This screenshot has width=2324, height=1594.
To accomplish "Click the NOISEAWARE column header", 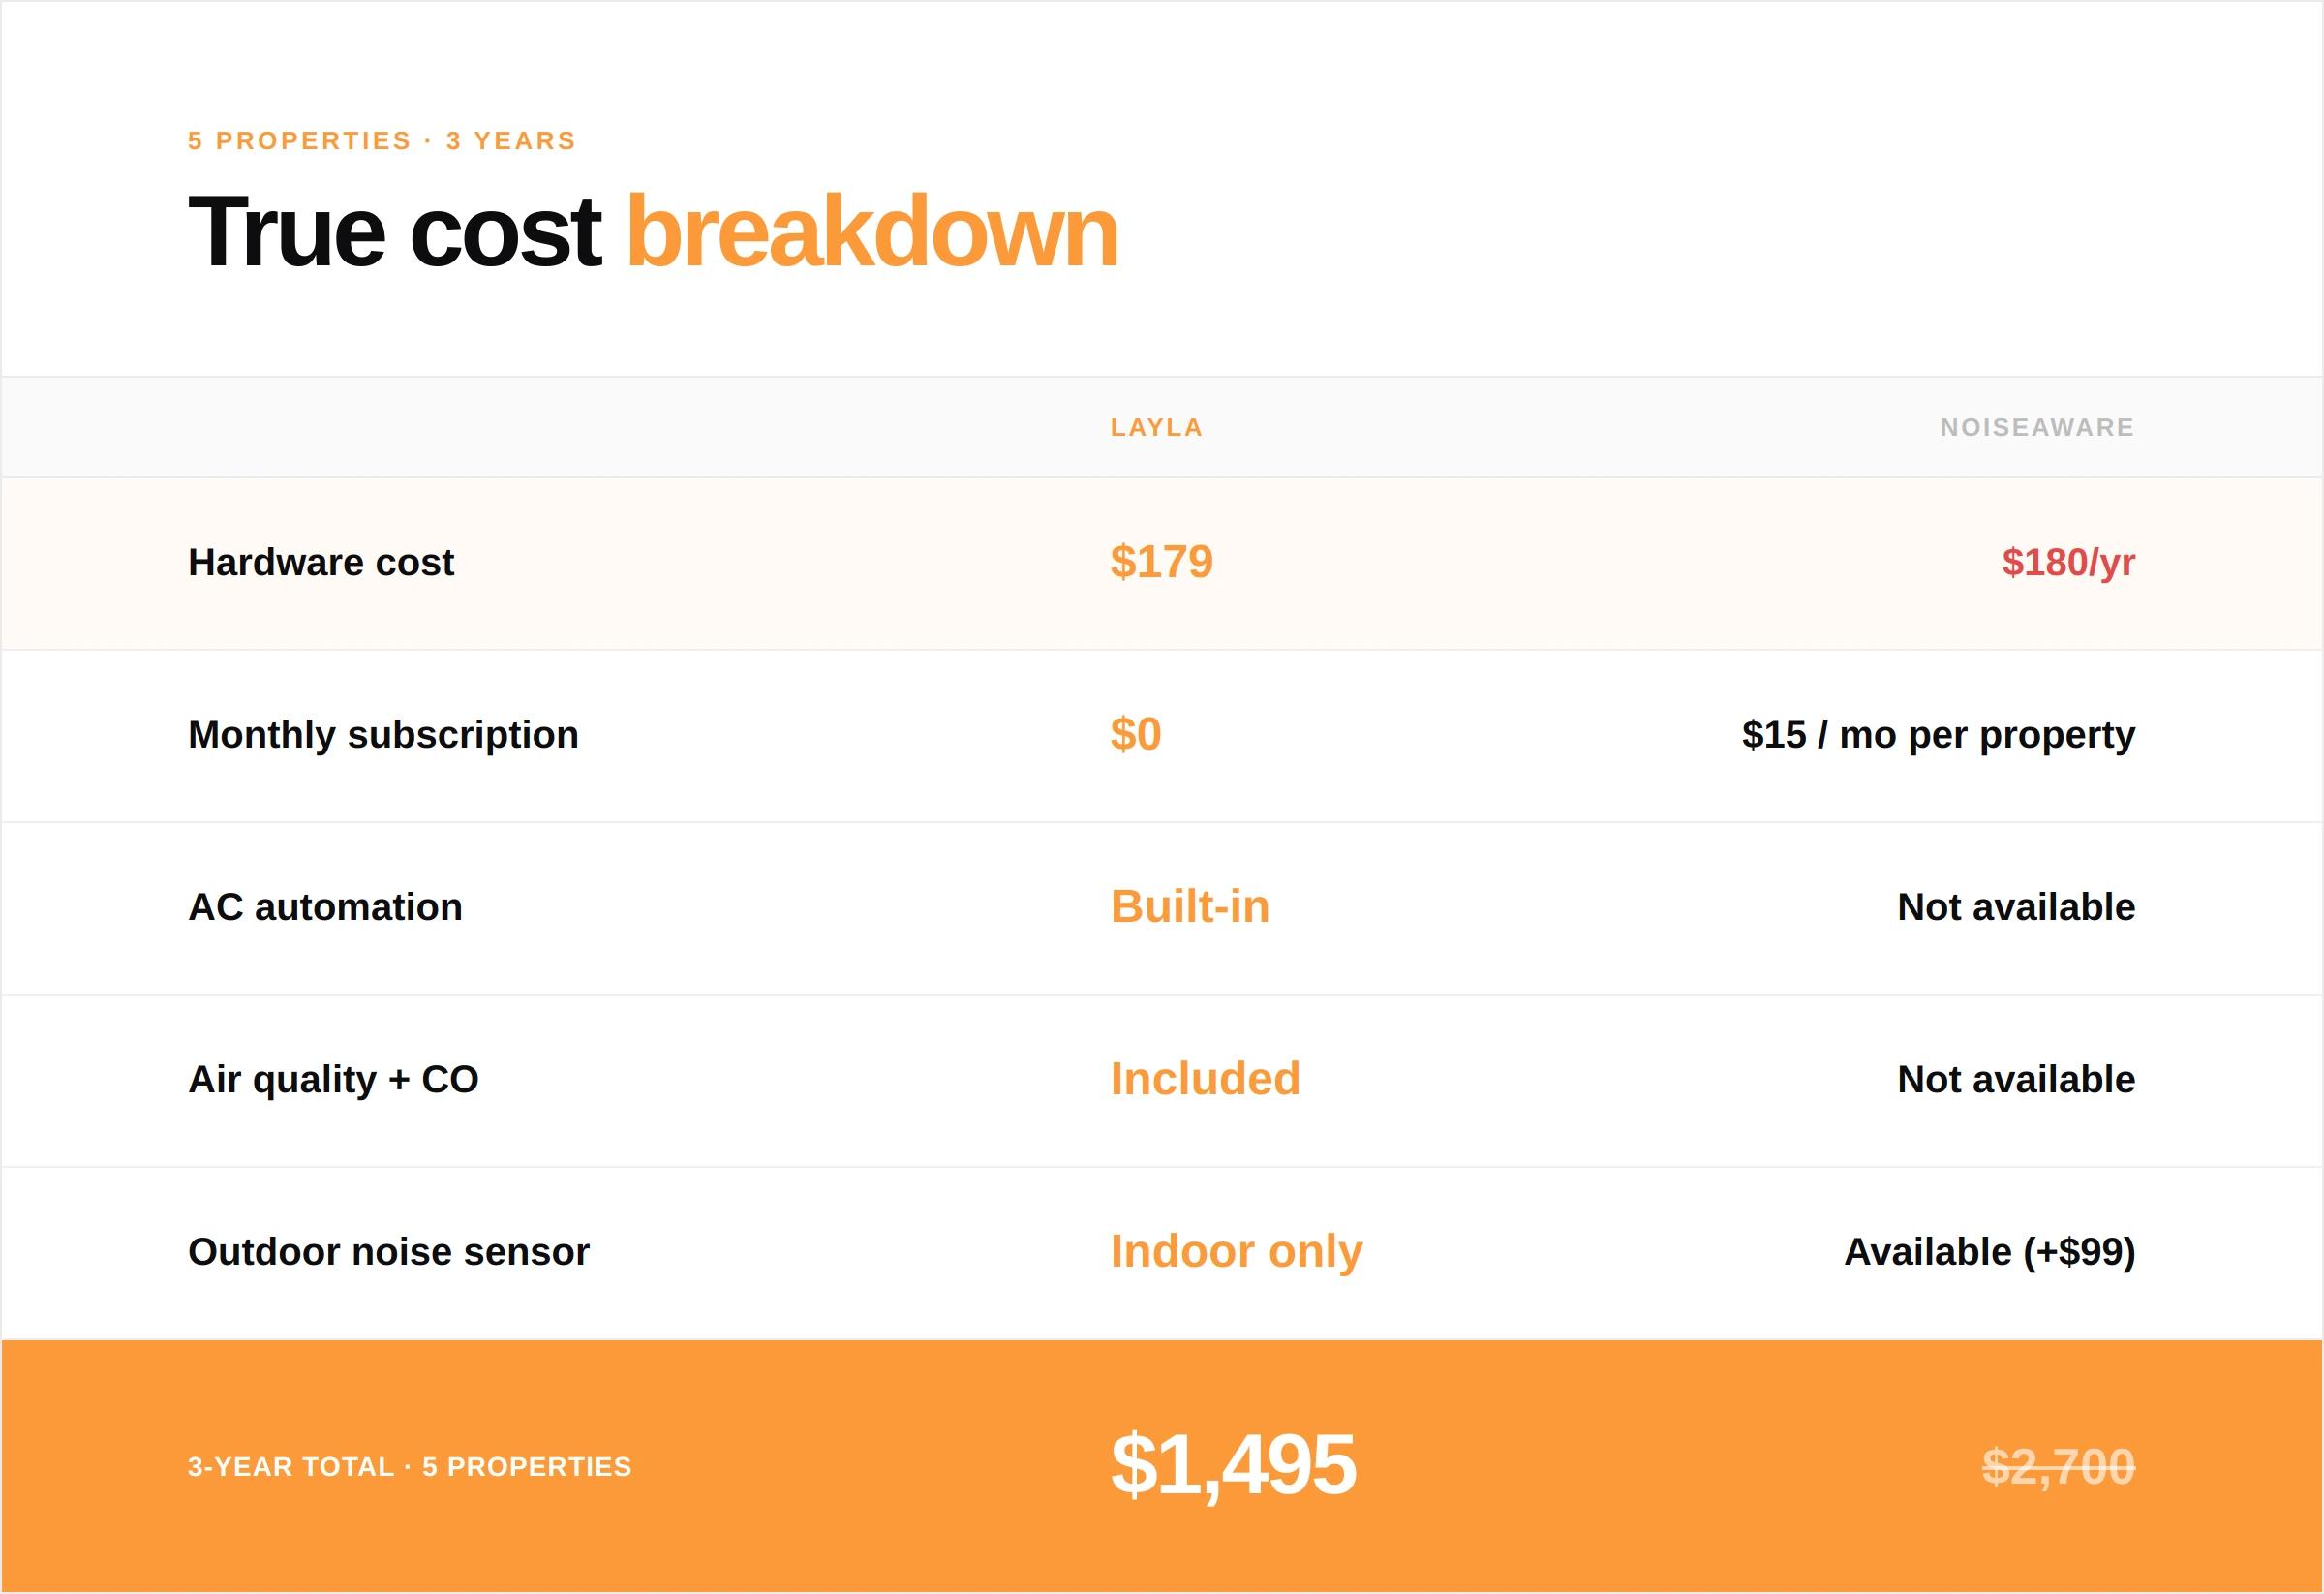I will tap(2037, 428).
